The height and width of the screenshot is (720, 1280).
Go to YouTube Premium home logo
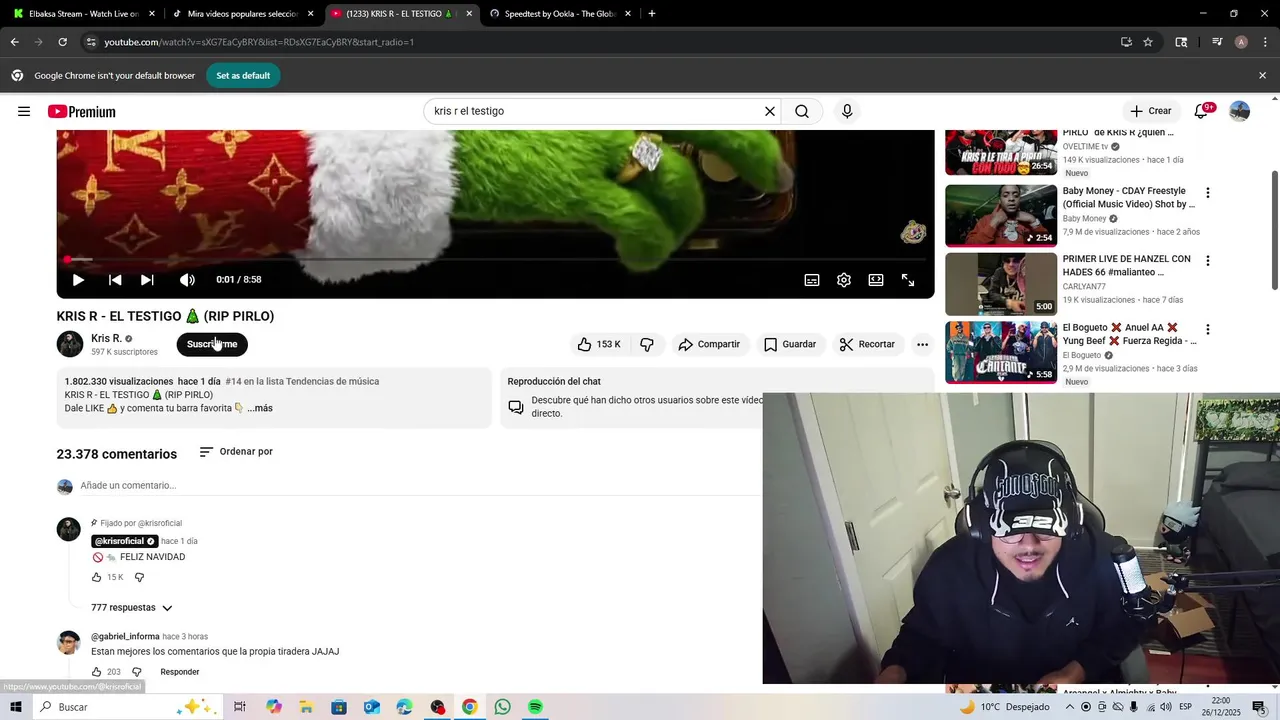tap(81, 112)
